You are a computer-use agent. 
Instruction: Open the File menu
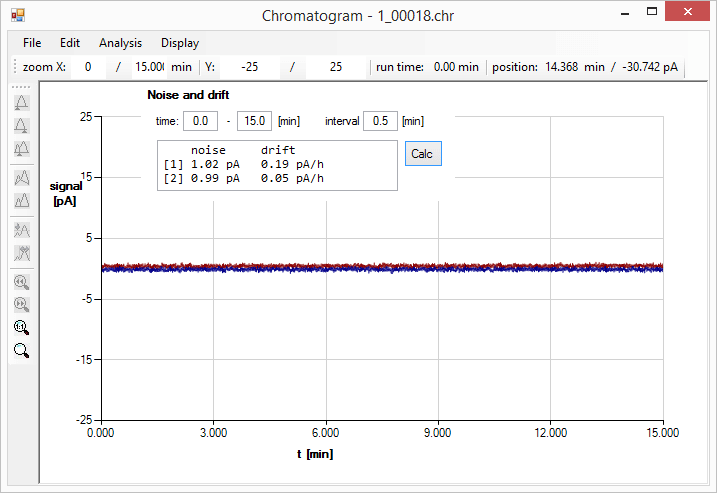tap(32, 43)
